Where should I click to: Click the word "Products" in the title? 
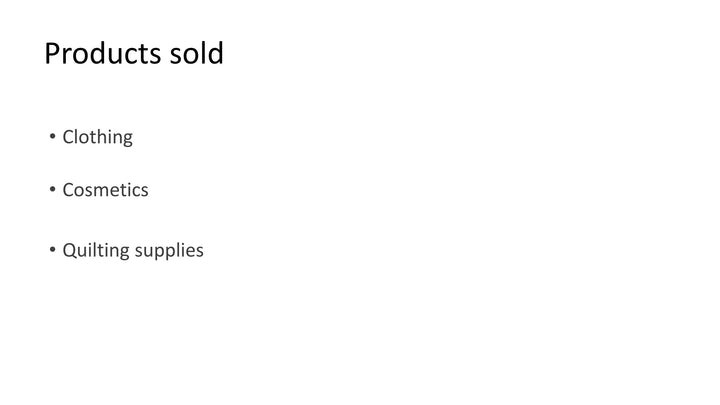pos(102,53)
